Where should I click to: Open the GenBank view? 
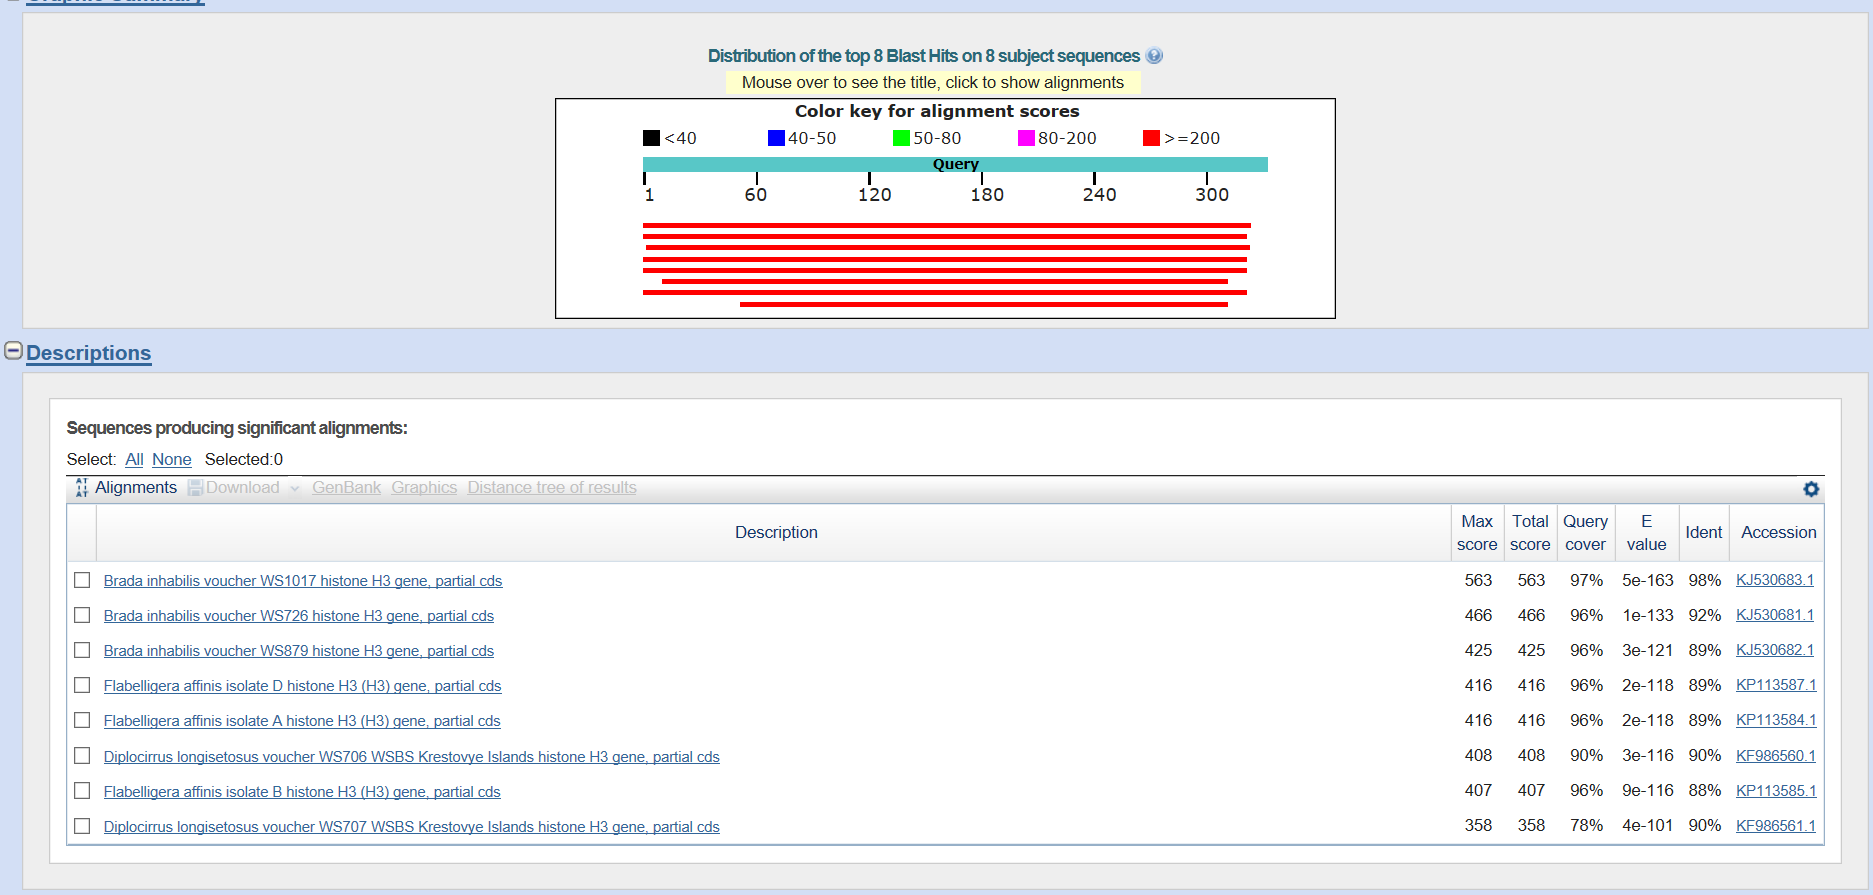pos(346,488)
